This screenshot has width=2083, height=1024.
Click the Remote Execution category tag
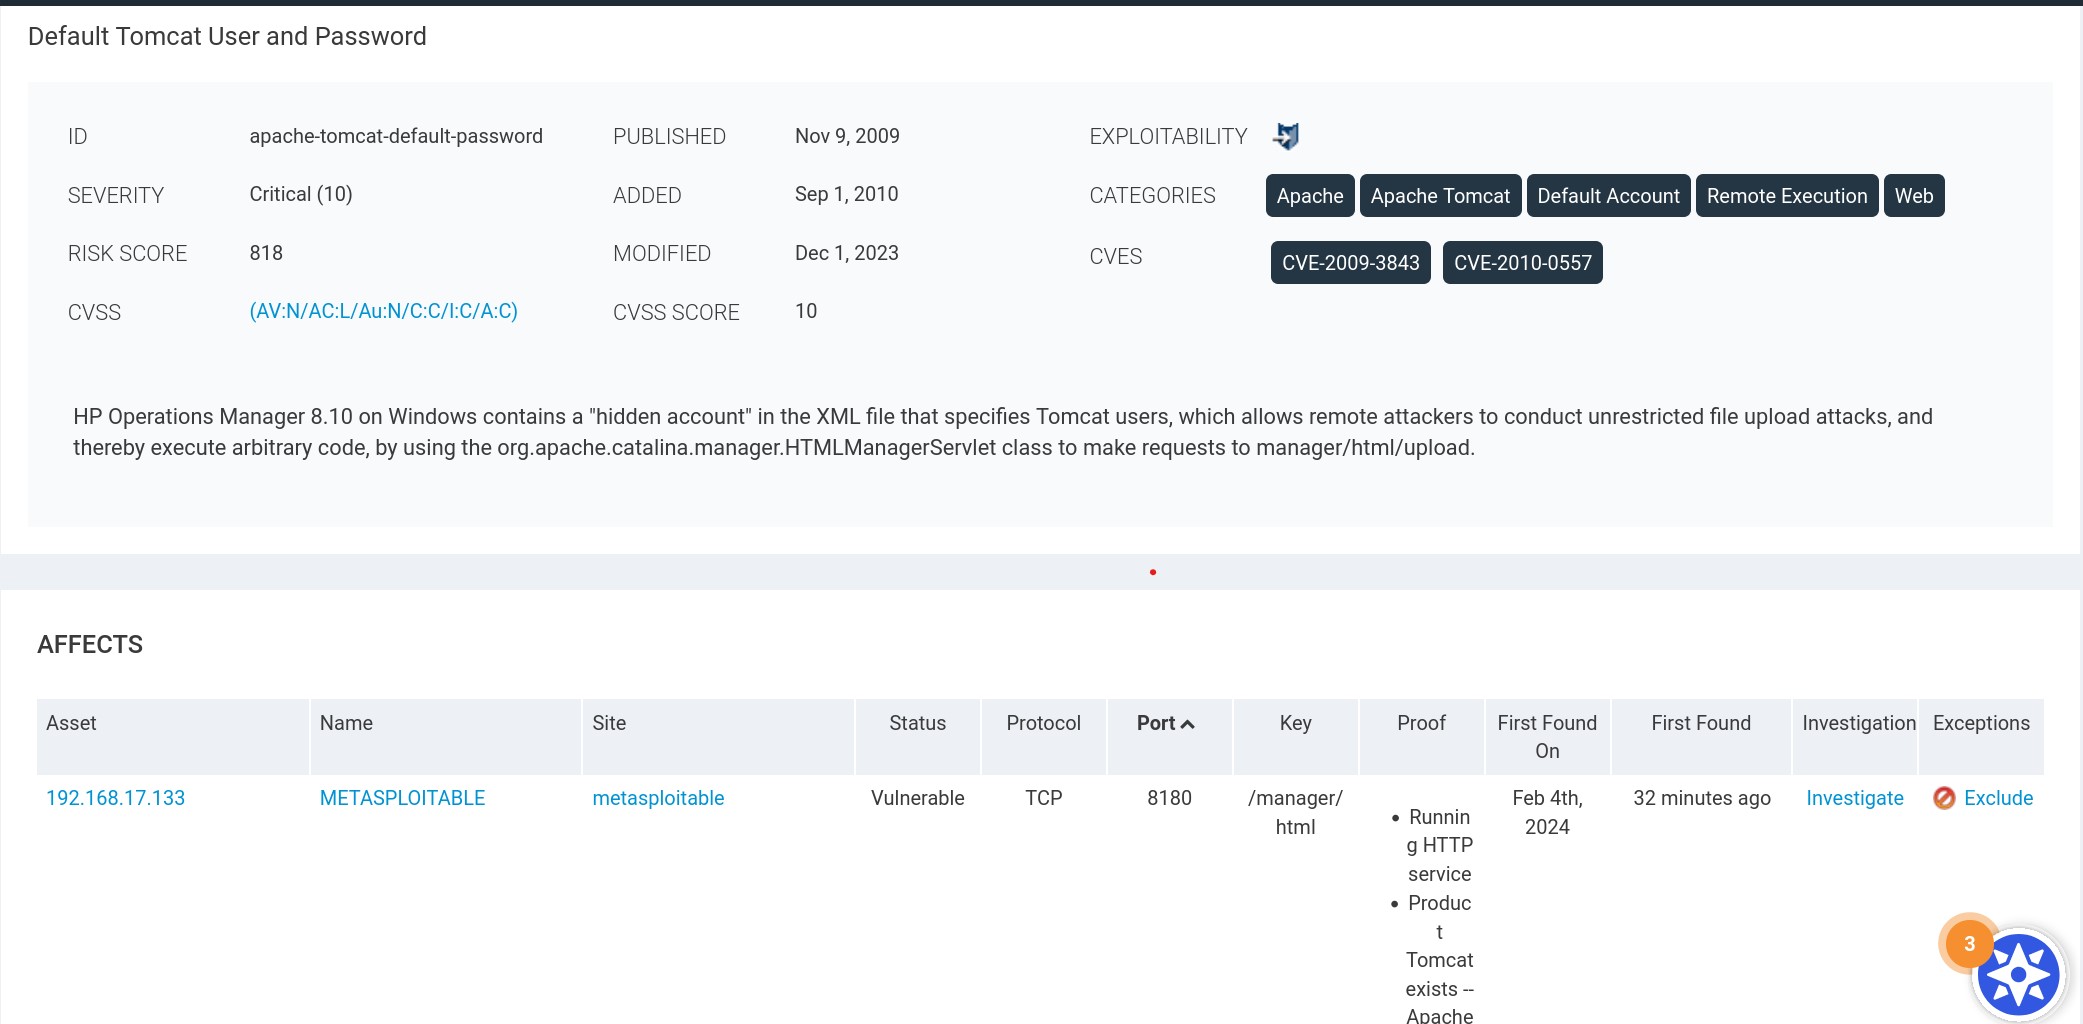pyautogui.click(x=1786, y=196)
